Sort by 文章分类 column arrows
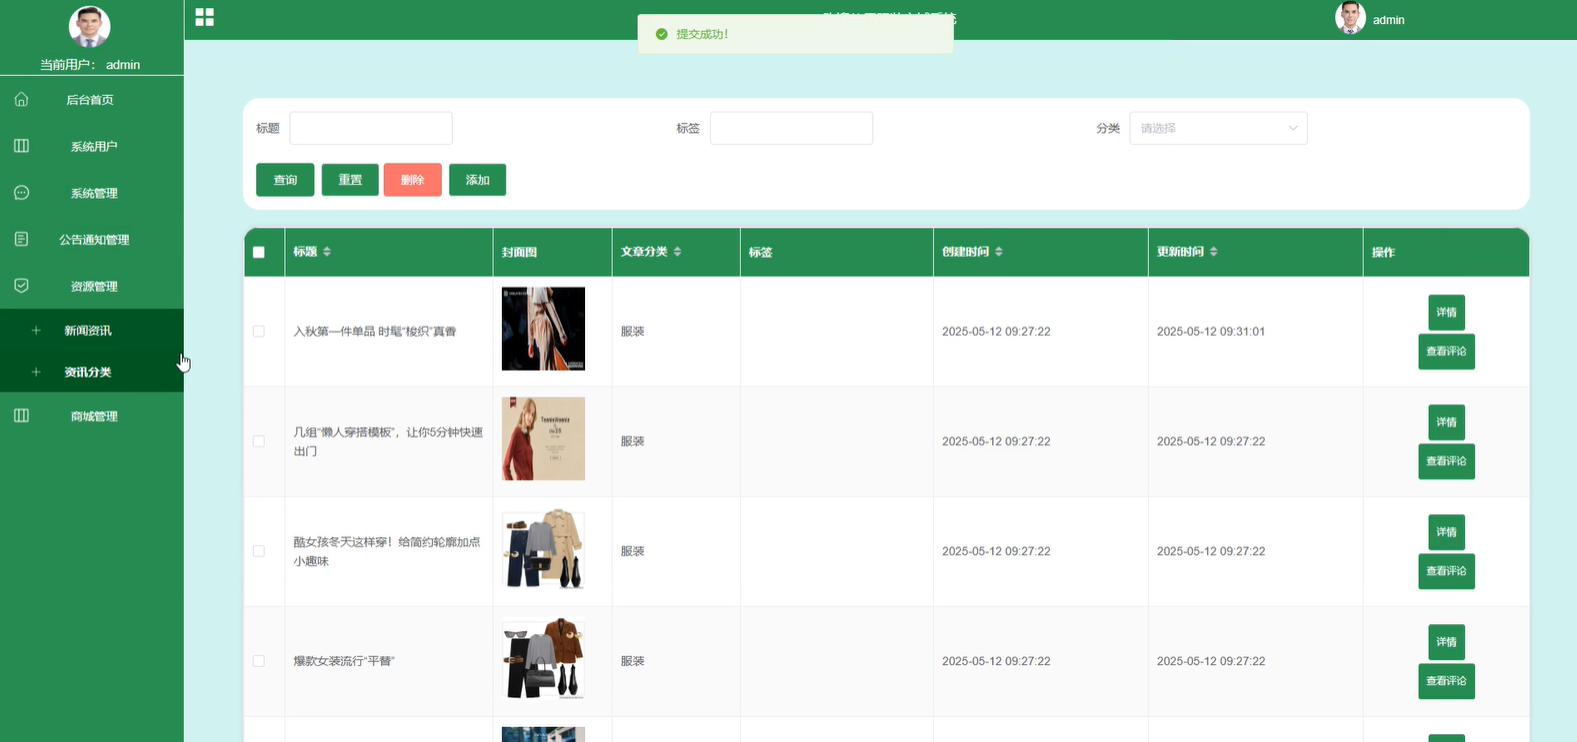This screenshot has height=742, width=1577. [x=677, y=252]
